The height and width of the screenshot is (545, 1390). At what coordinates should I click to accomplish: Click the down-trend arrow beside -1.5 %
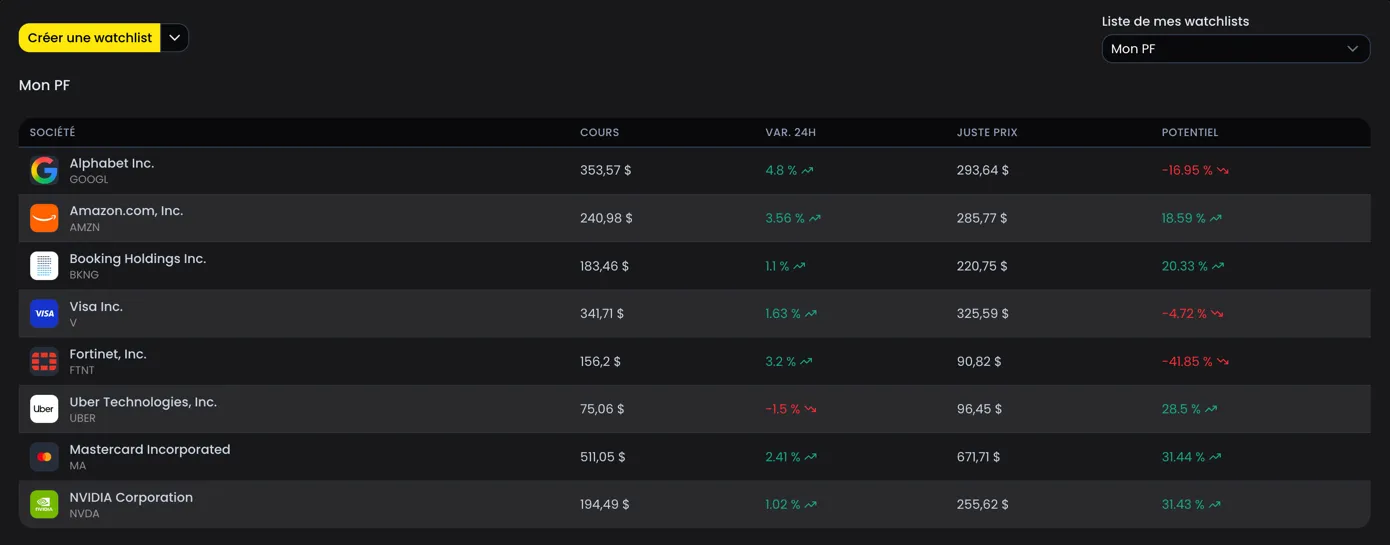811,409
